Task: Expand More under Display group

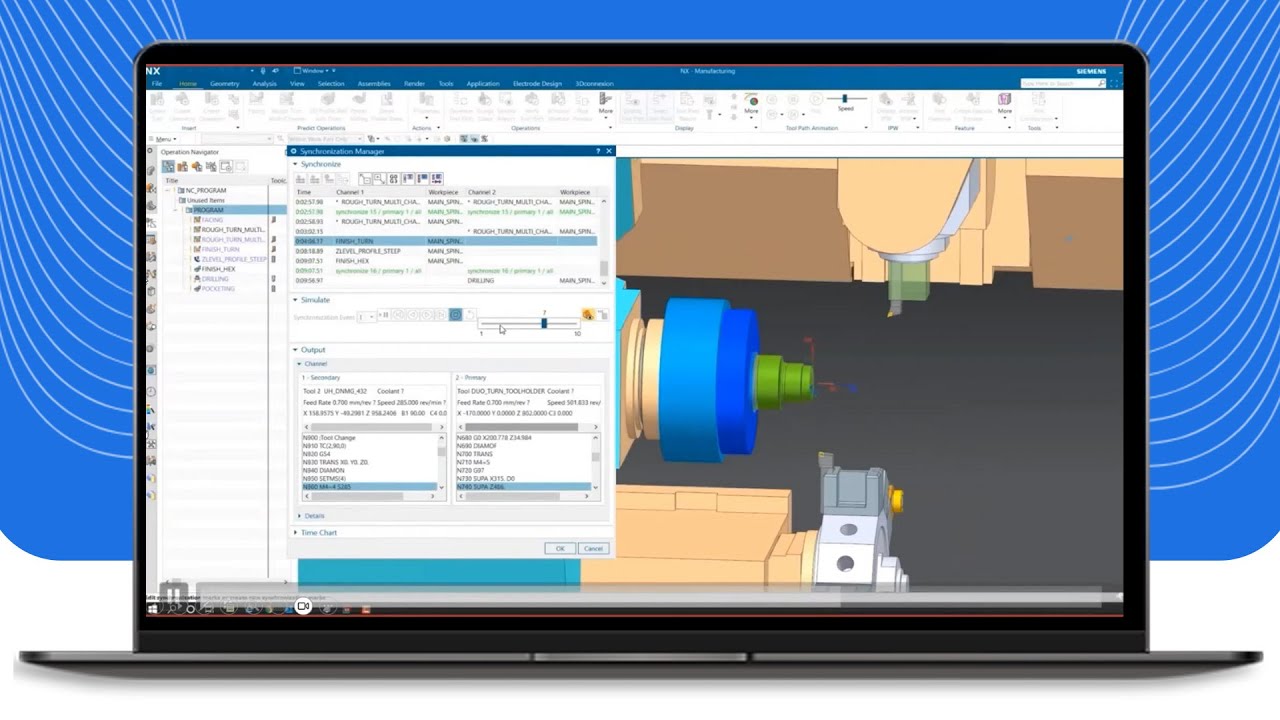Action: point(751,104)
